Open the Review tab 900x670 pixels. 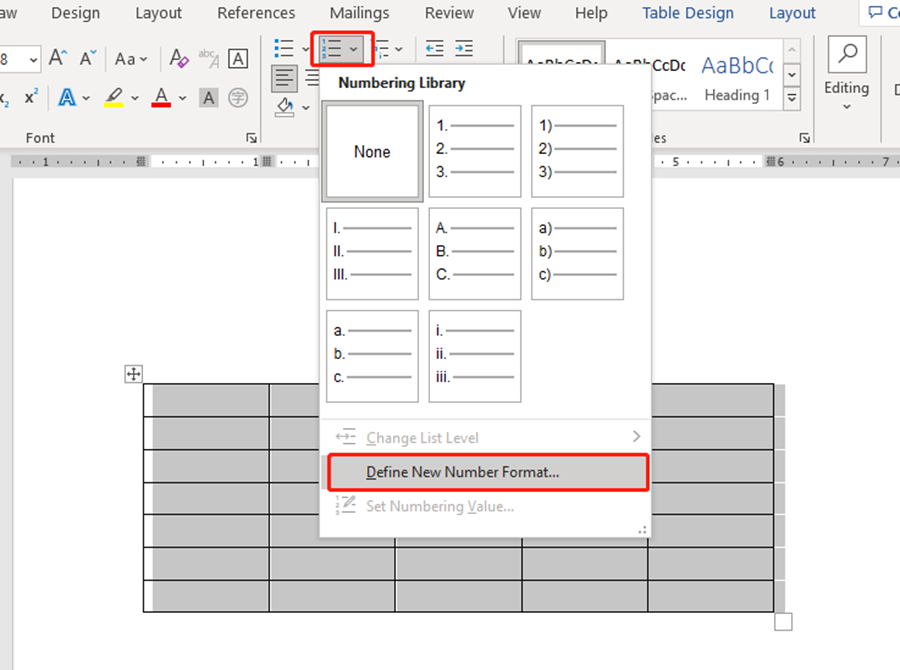(x=449, y=13)
